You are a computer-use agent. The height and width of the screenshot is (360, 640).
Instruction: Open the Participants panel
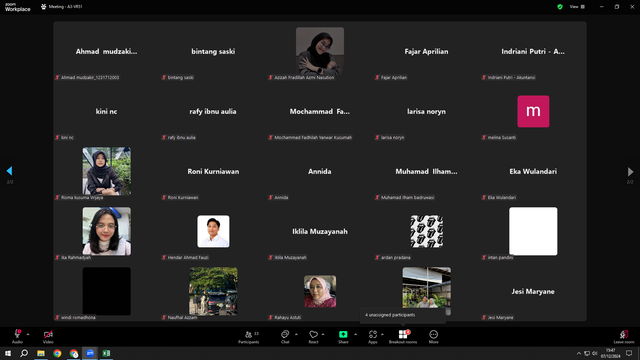tap(249, 337)
